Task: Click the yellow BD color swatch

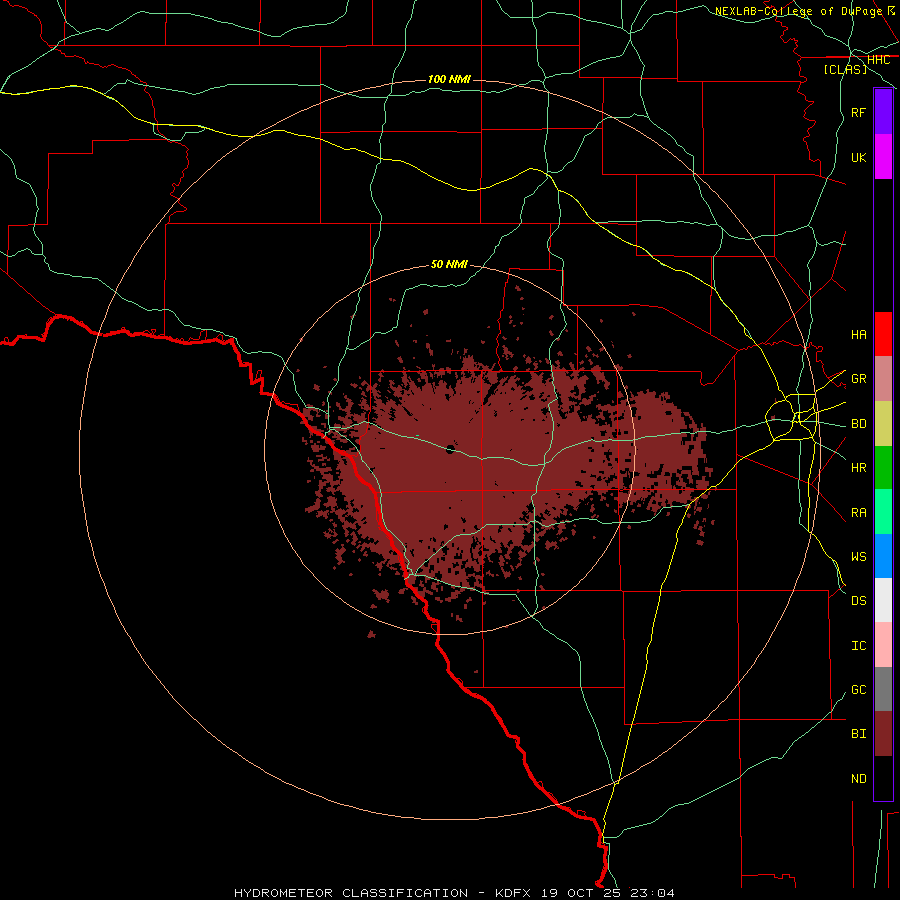Action: pyautogui.click(x=883, y=424)
